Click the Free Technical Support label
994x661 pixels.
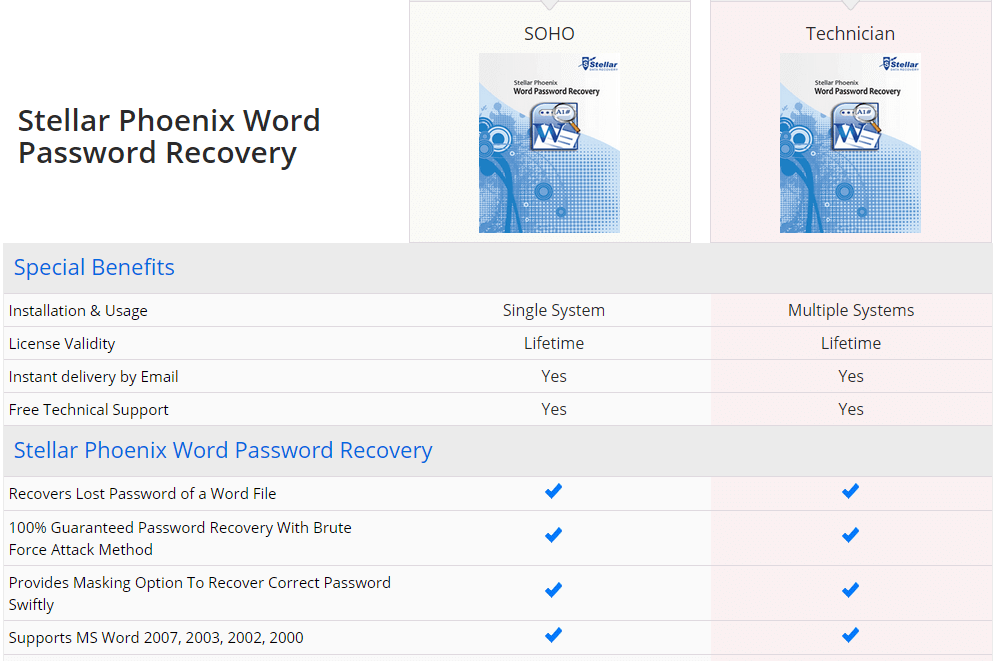[x=89, y=410]
